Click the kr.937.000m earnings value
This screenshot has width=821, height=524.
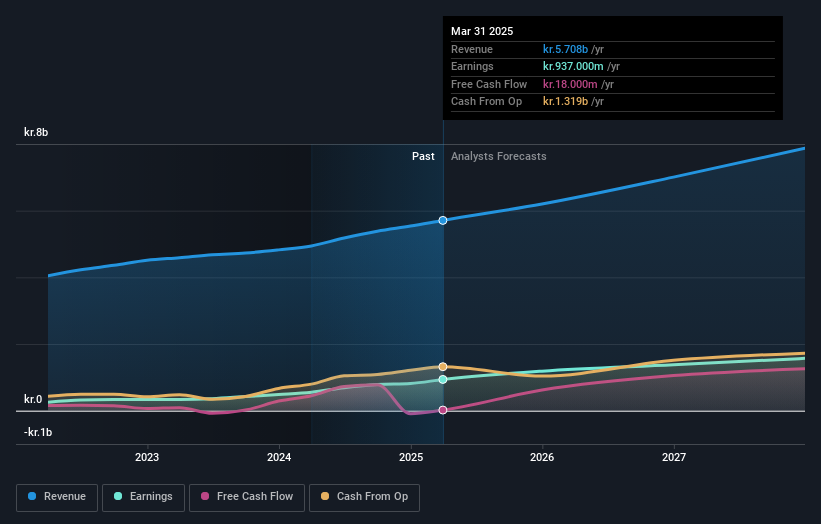[573, 66]
